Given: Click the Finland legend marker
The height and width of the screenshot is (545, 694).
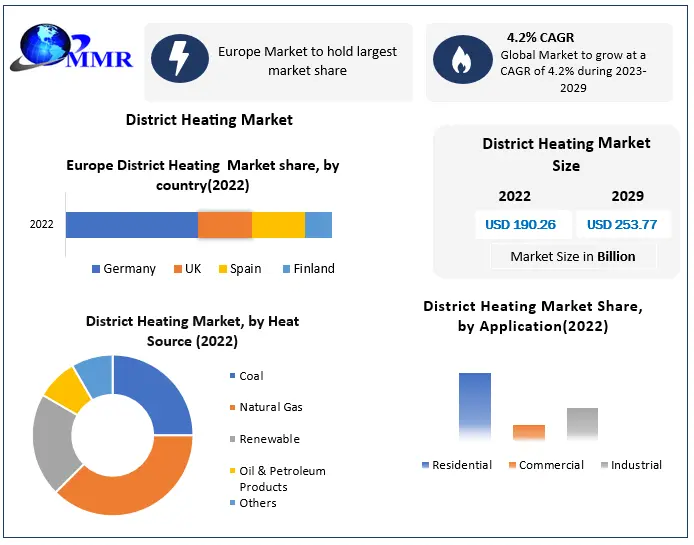Looking at the screenshot, I should tap(286, 269).
